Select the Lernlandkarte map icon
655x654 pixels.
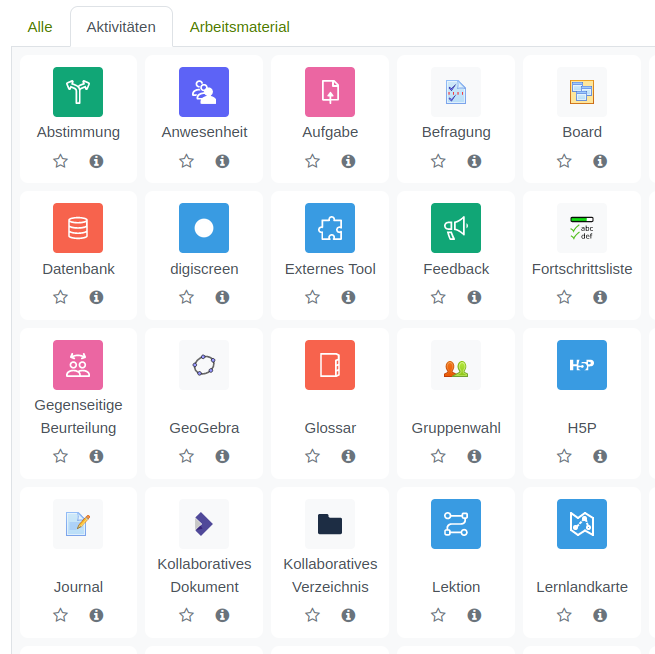tap(582, 524)
